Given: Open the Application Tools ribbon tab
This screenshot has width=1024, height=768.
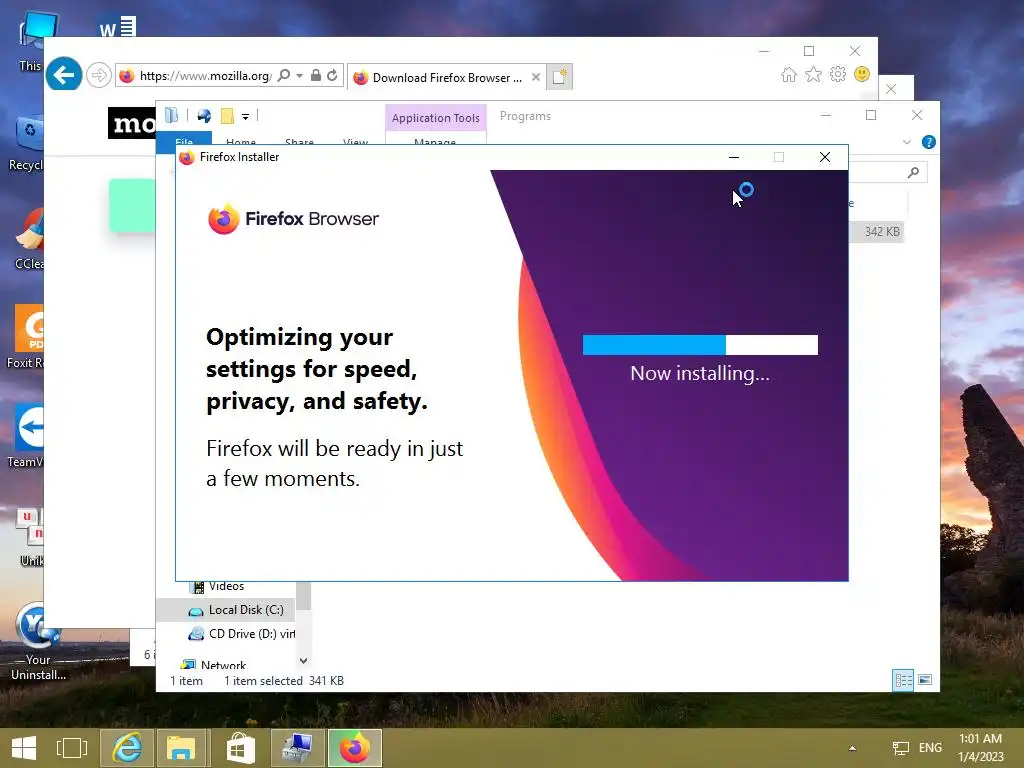Looking at the screenshot, I should point(436,118).
